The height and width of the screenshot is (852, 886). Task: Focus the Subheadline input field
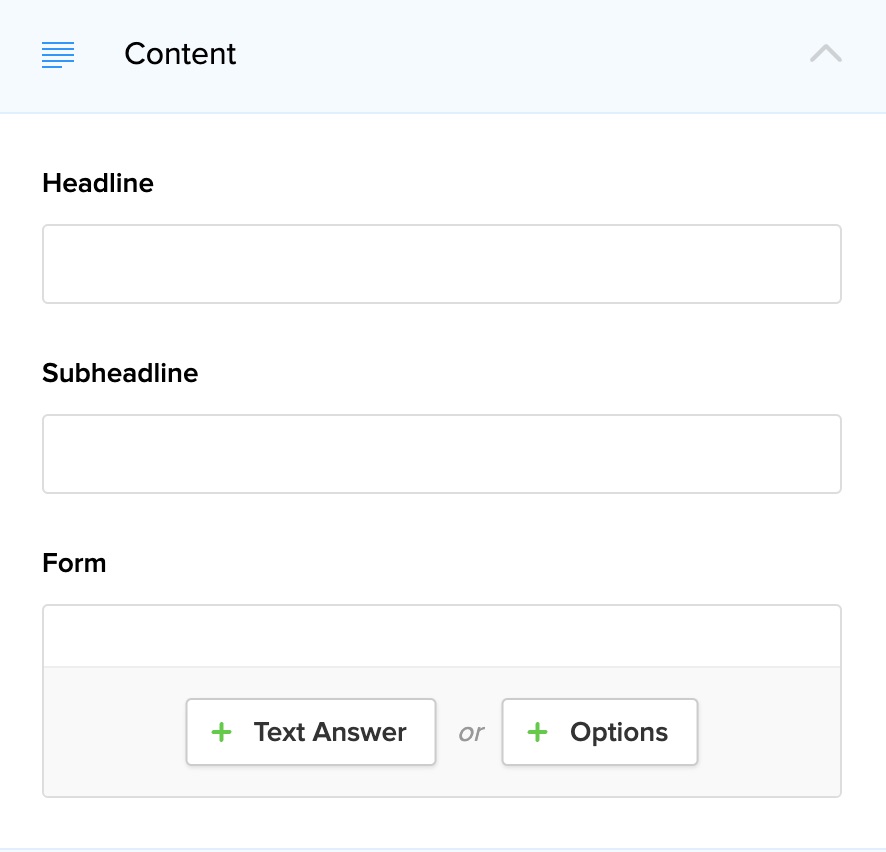point(441,454)
